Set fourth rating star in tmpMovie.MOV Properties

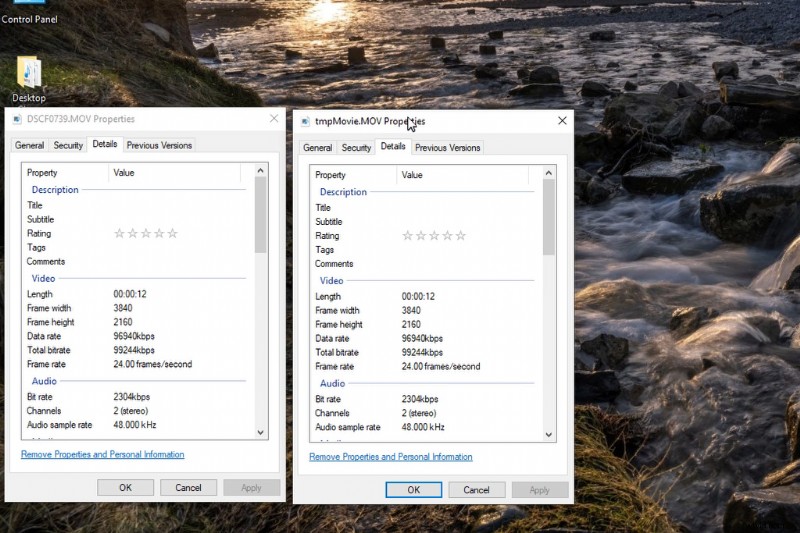point(447,236)
